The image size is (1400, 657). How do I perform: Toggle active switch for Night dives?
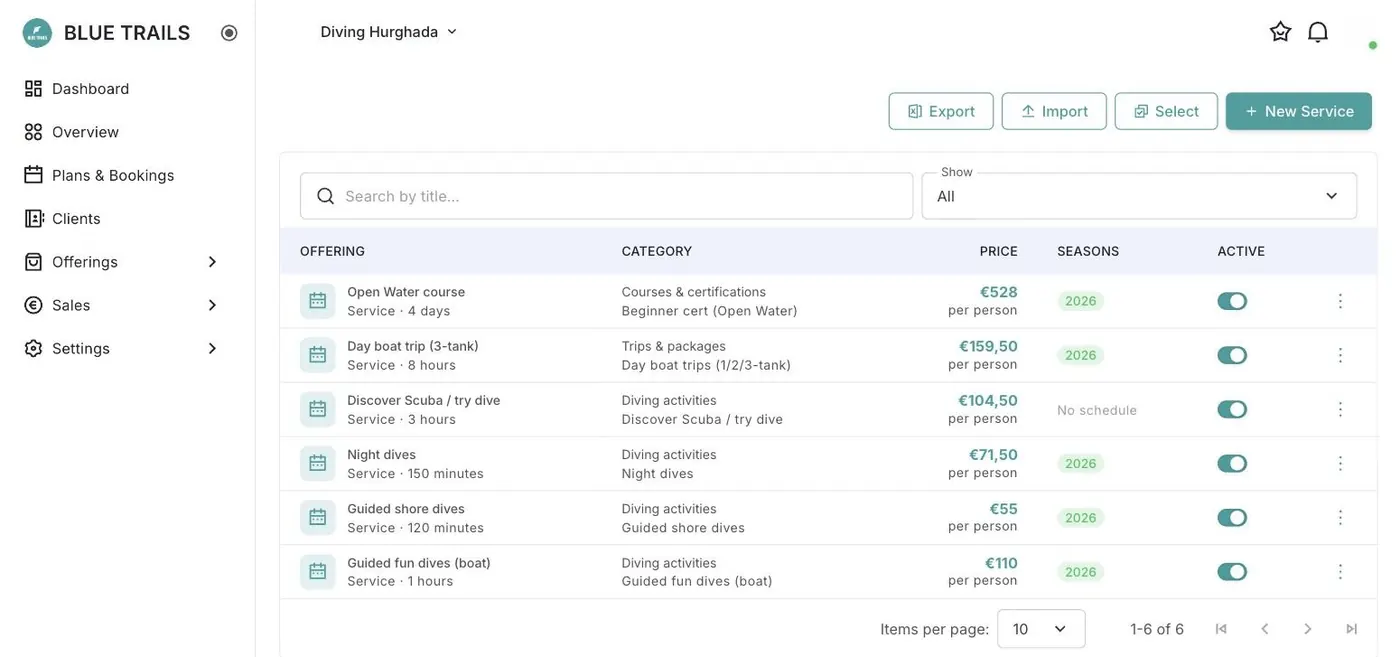coord(1232,463)
